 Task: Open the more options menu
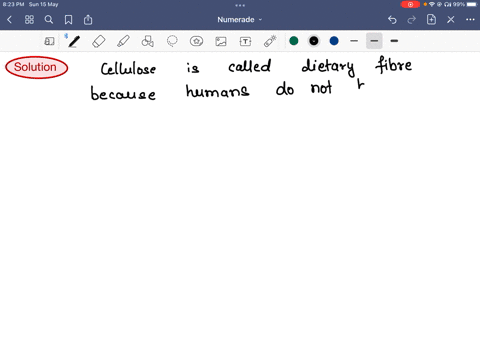470,20
